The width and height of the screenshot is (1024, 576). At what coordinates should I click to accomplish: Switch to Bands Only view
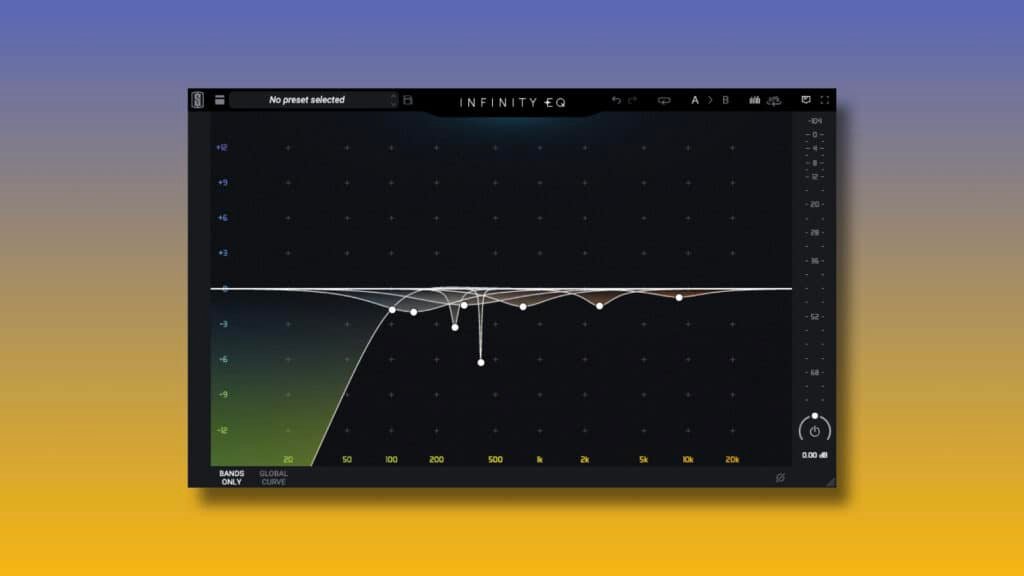[x=232, y=477]
